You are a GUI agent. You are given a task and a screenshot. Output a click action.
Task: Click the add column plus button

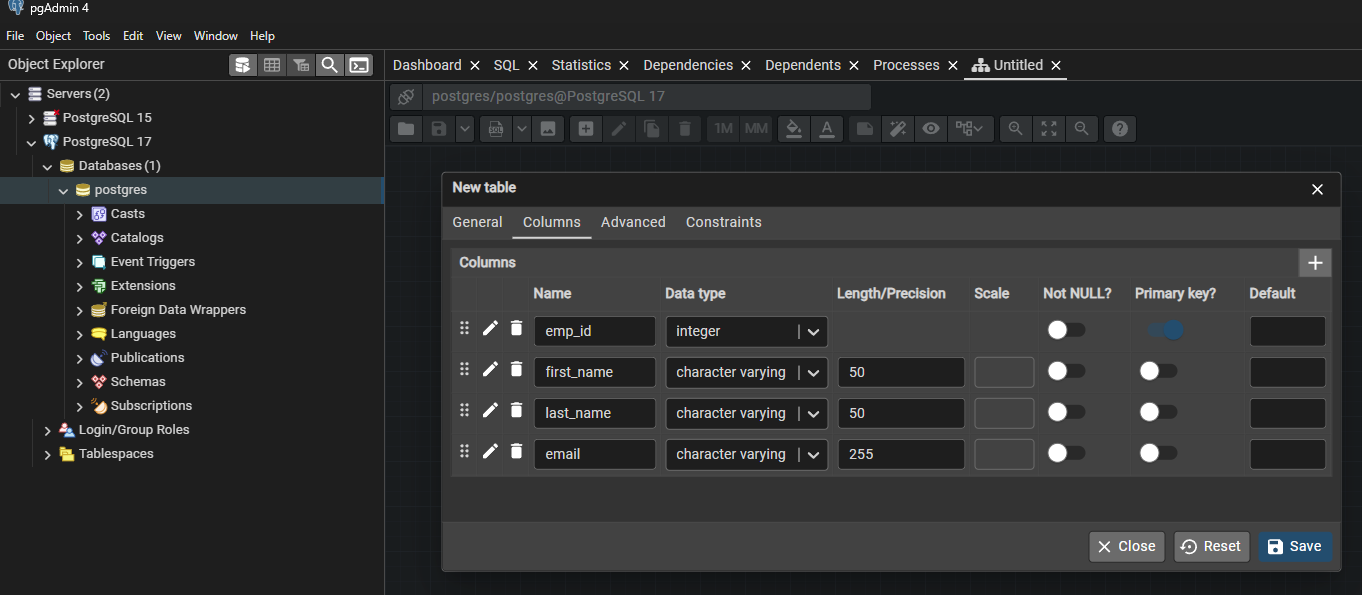point(1314,263)
